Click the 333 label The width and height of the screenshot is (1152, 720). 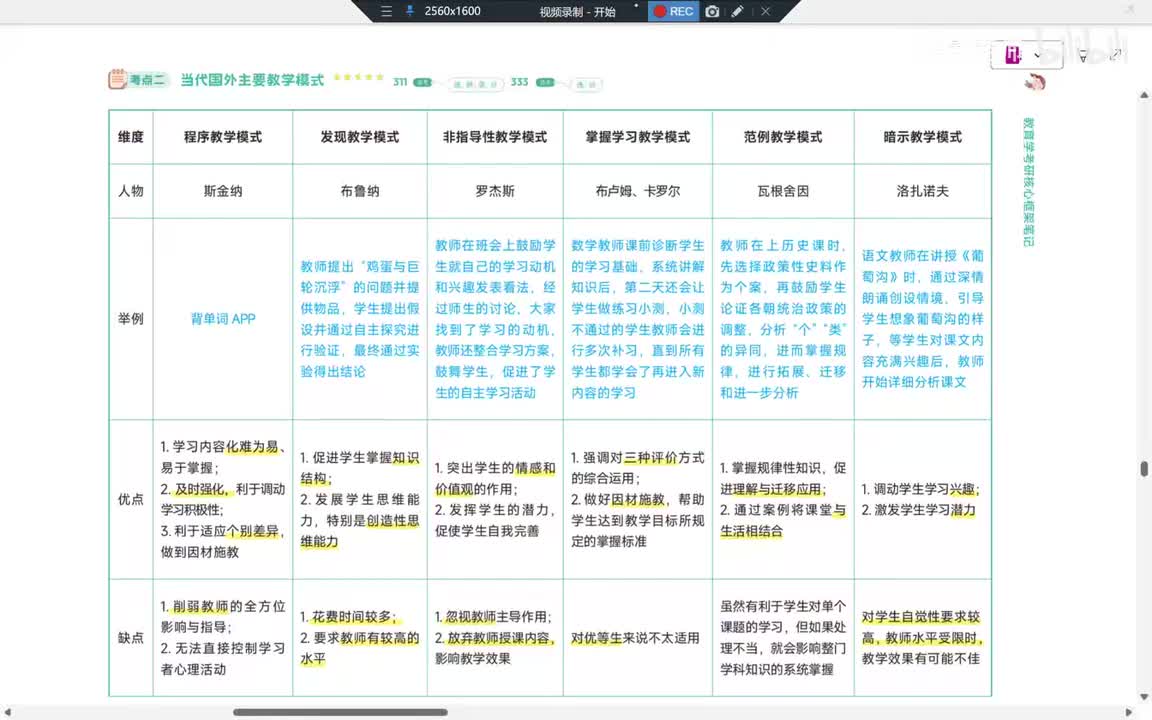click(519, 82)
